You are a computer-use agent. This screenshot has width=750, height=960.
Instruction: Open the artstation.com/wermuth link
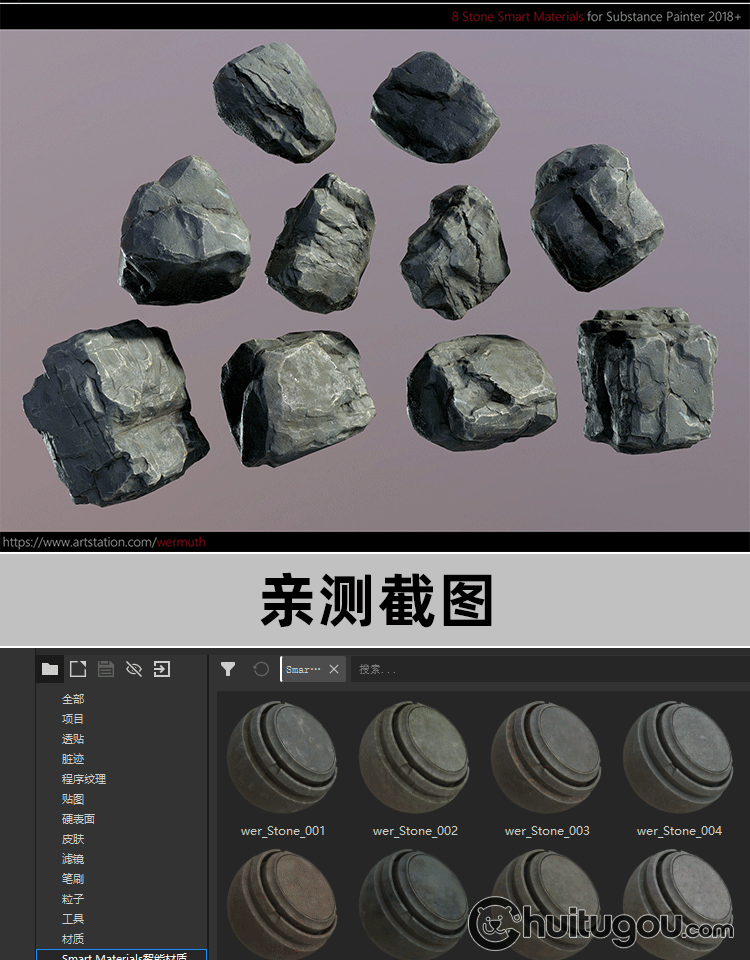pyautogui.click(x=104, y=542)
